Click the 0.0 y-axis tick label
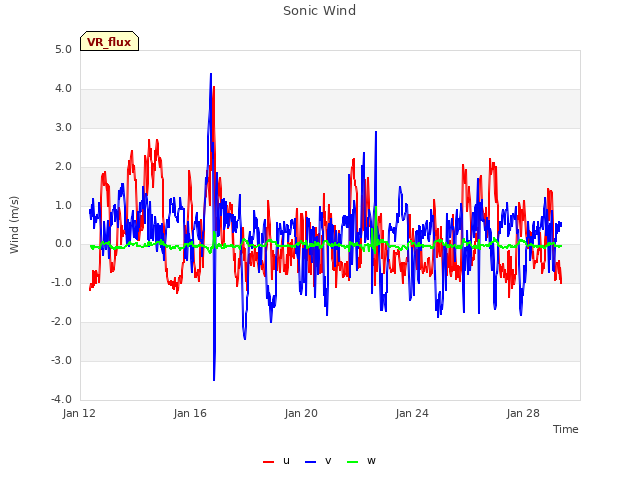This screenshot has height=480, width=640. click(63, 244)
